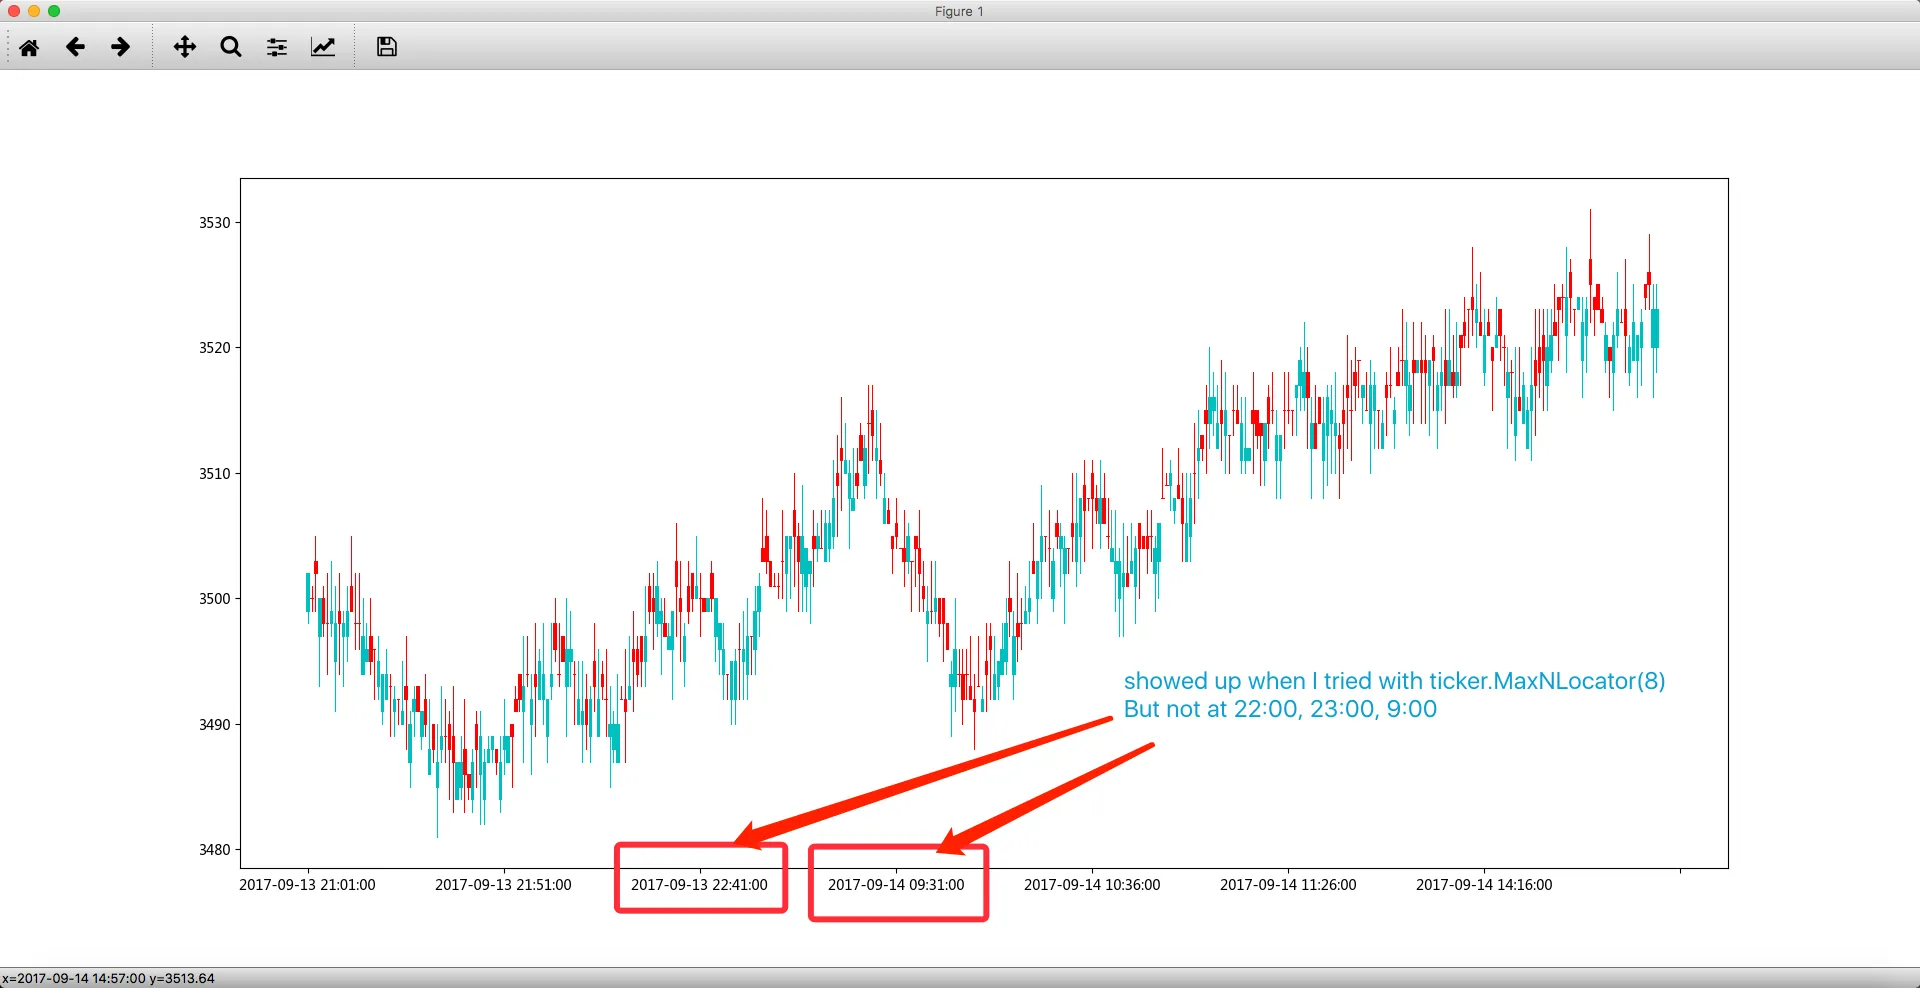Screen dimensions: 1920x988
Task: Maximize the Figure 1 window
Action: coord(54,11)
